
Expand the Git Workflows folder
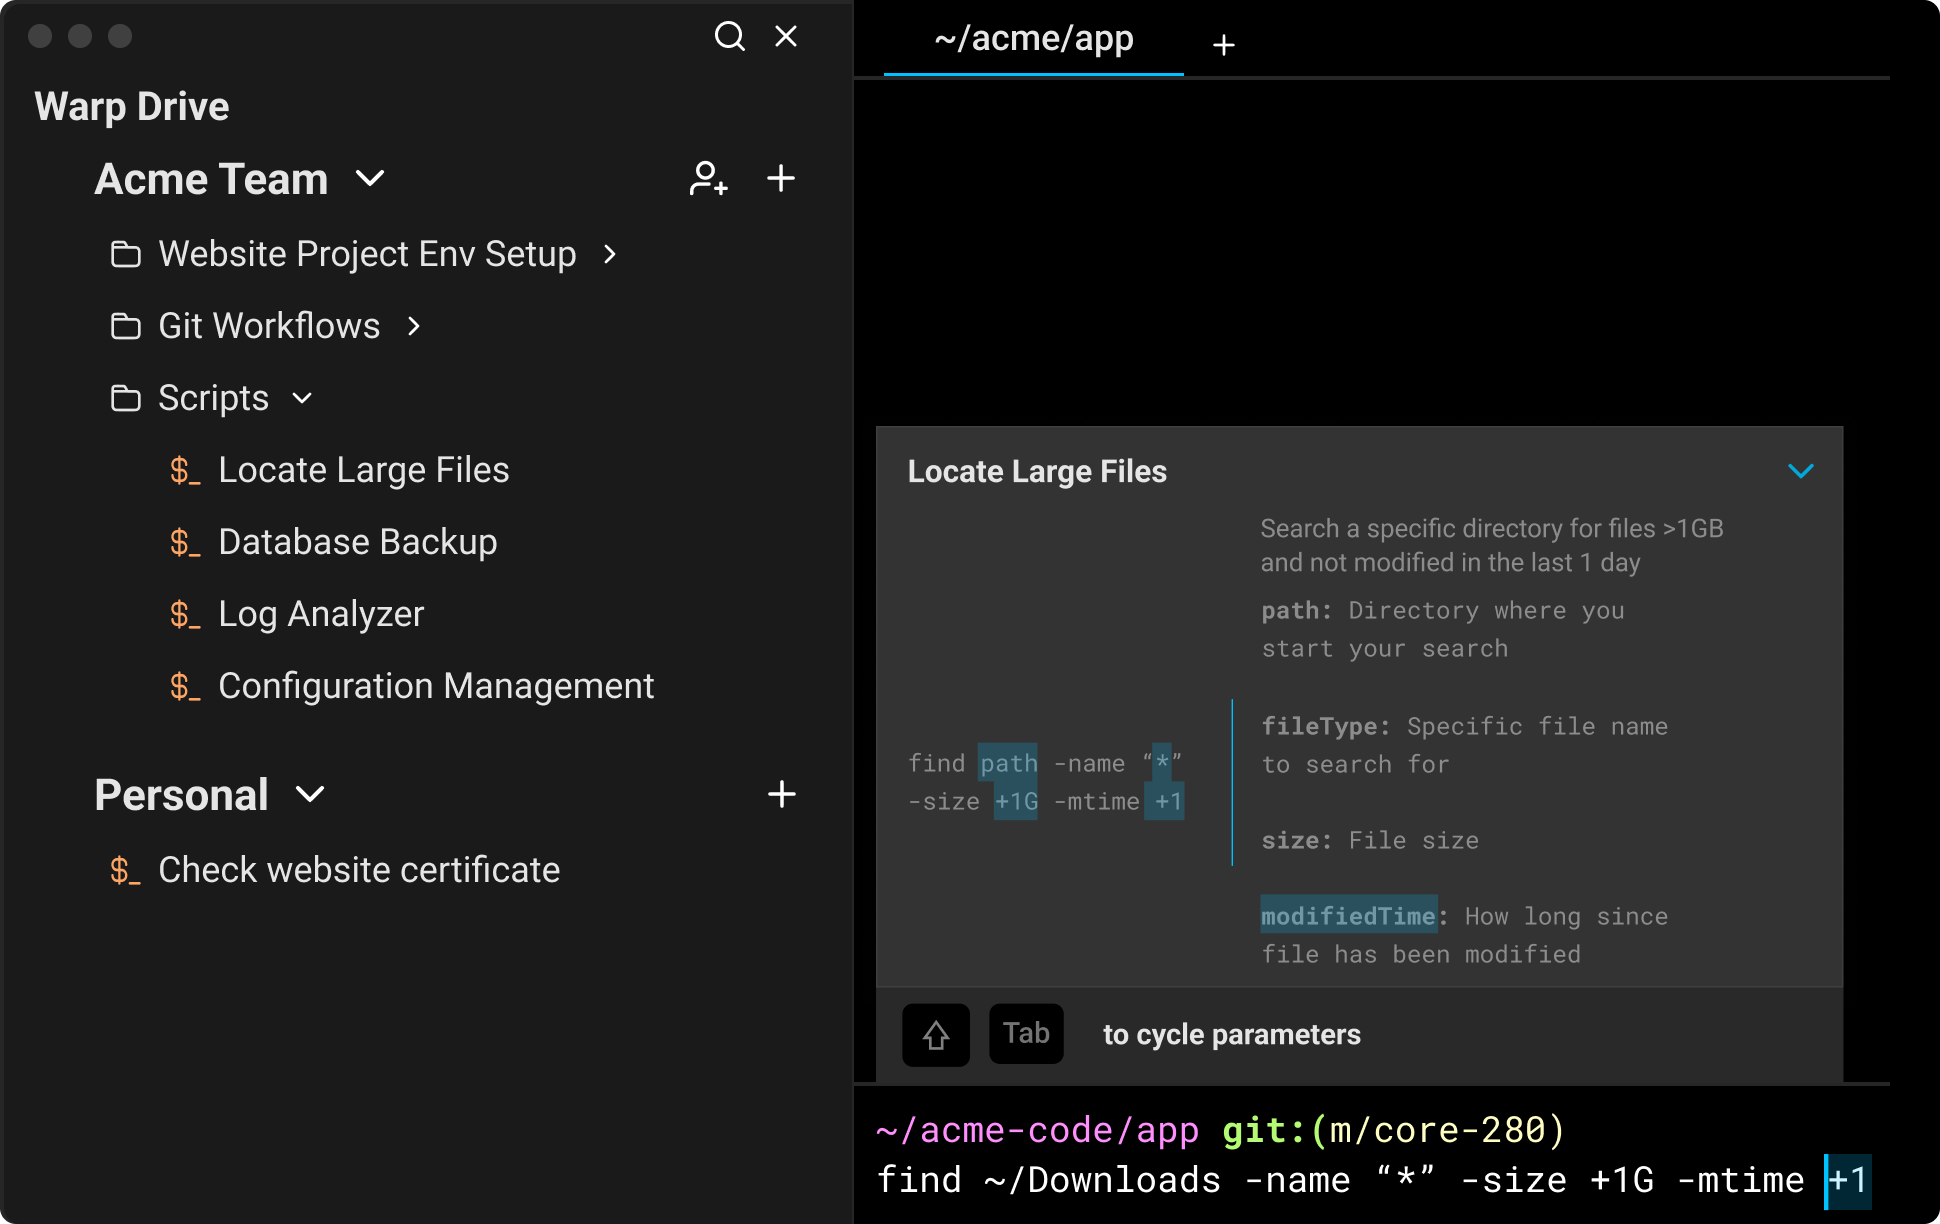413,326
